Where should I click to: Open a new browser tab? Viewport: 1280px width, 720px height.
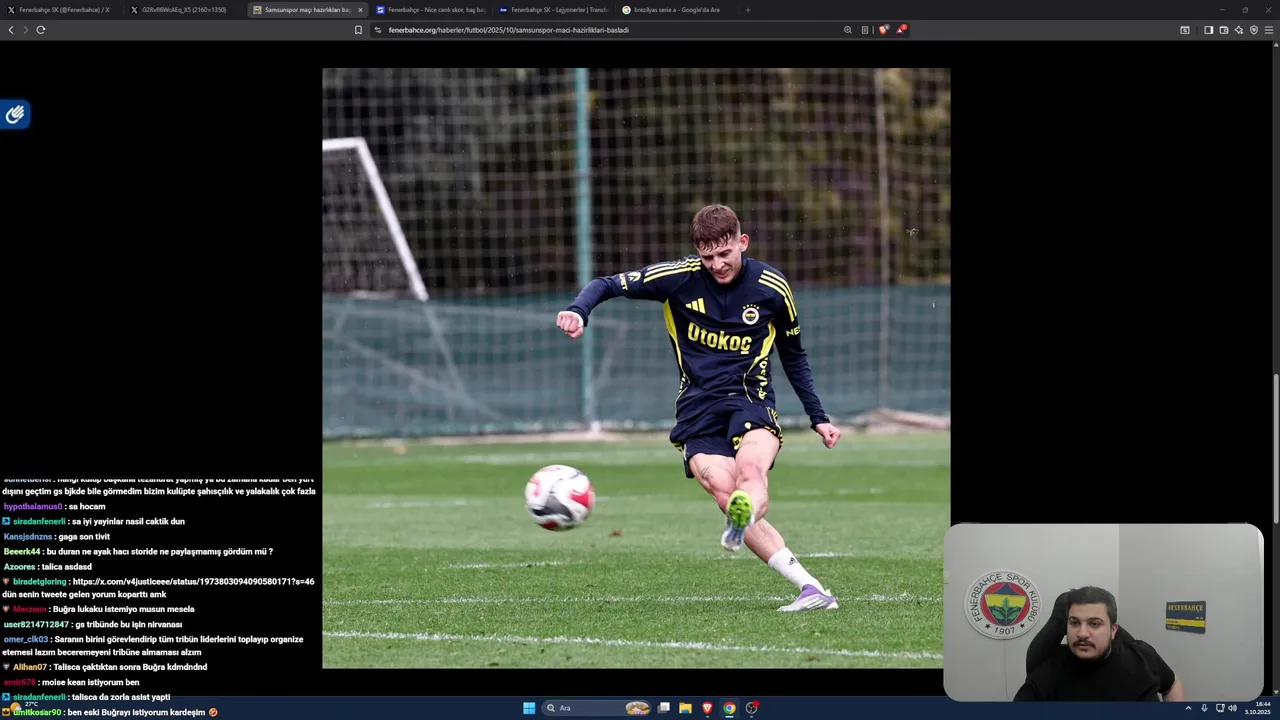tap(748, 10)
